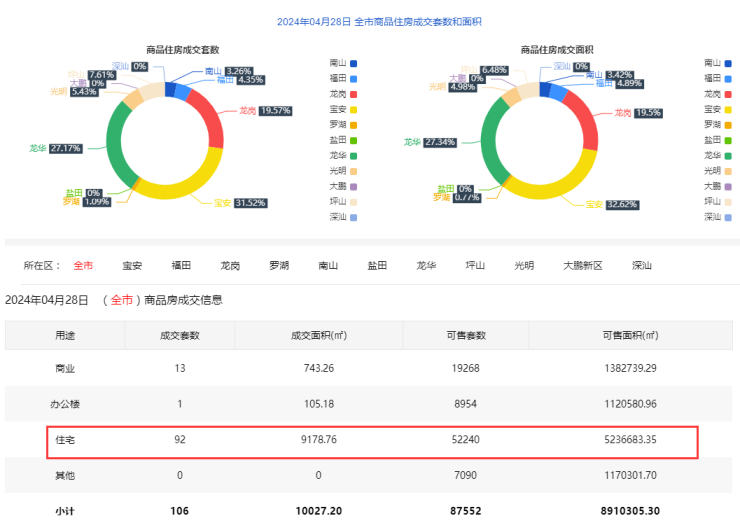
Task: Switch to the 大鹏新区 district tab
Action: click(x=583, y=266)
